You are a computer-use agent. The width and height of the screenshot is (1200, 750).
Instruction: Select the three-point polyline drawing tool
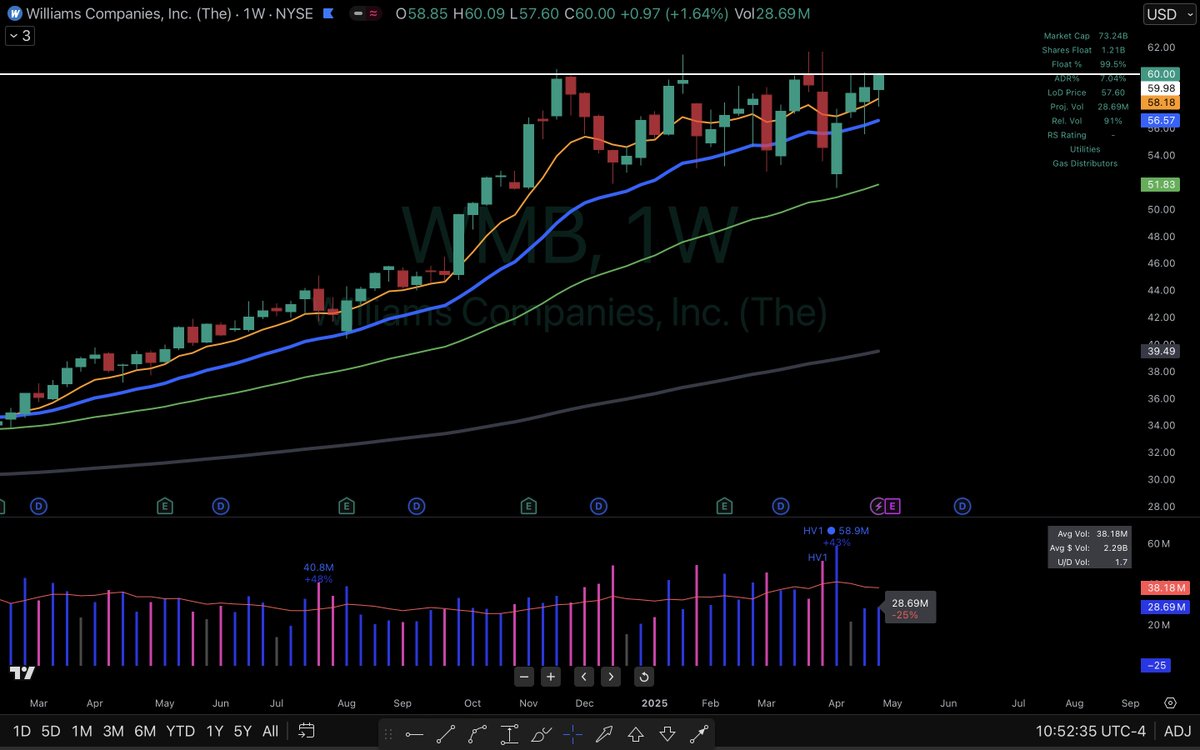tap(480, 733)
